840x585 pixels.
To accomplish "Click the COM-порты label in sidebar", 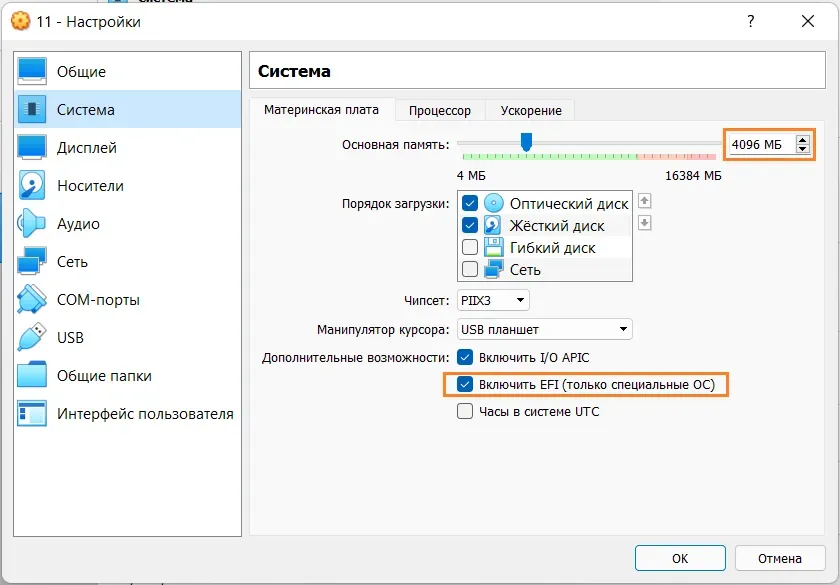I will pyautogui.click(x=99, y=300).
